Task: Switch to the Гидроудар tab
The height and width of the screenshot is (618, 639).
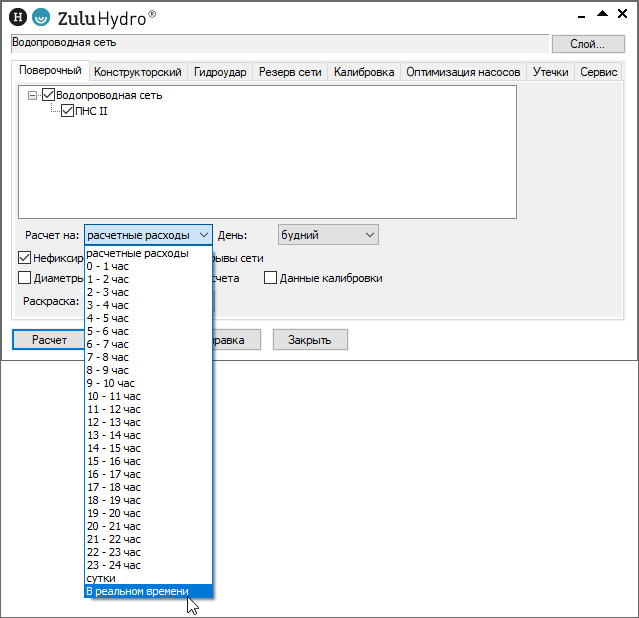Action: [x=219, y=72]
